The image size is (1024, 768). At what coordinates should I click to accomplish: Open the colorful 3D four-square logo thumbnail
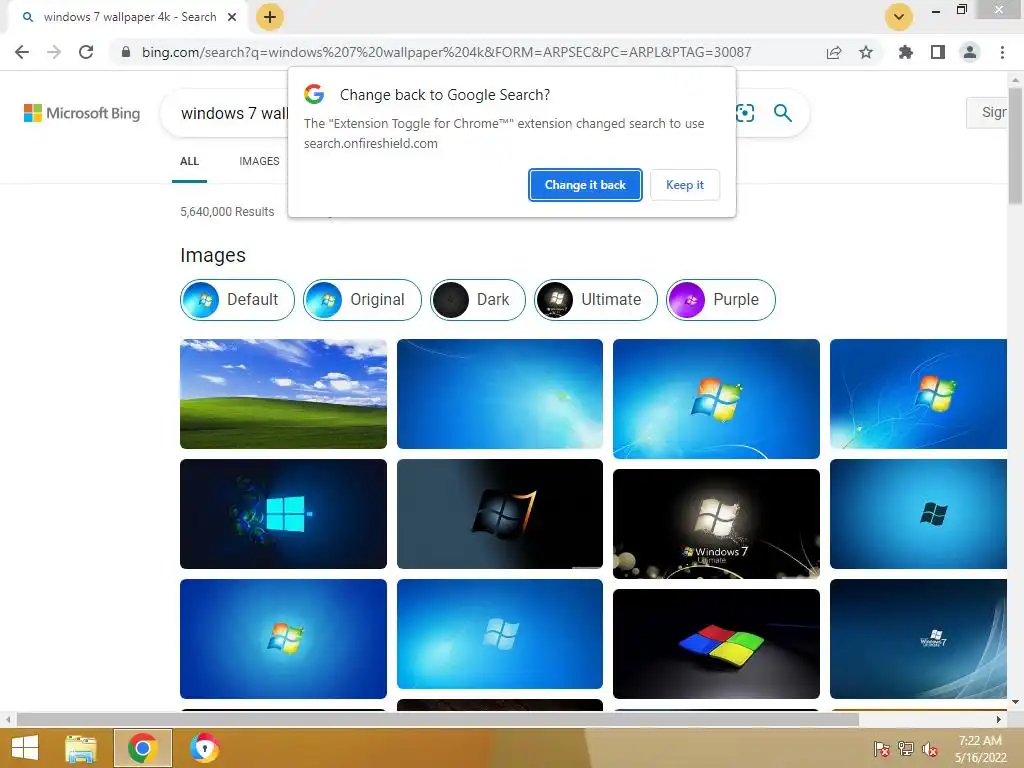[x=716, y=644]
